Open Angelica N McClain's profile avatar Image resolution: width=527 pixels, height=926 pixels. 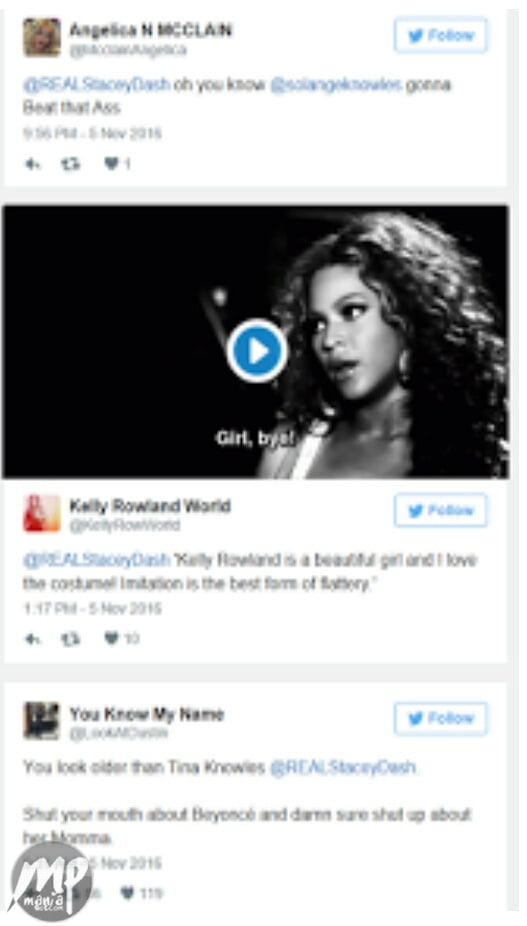pos(42,38)
